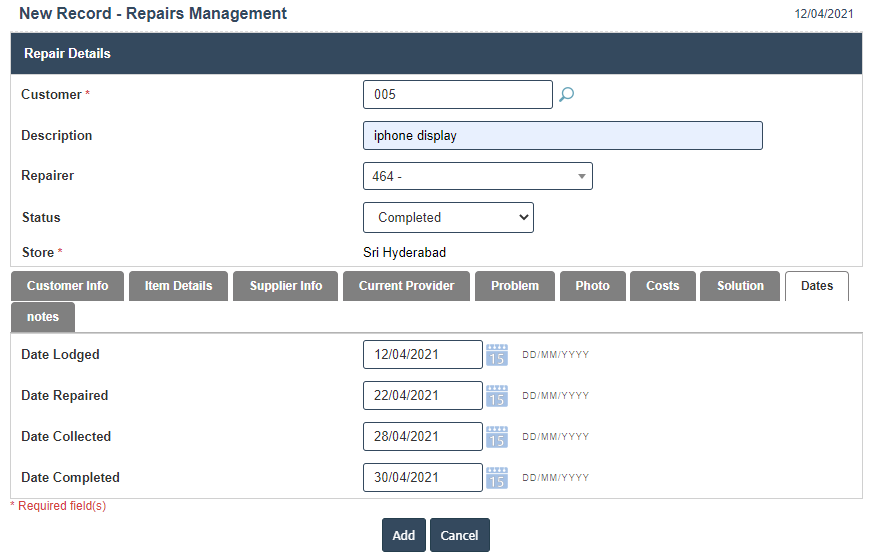Open calendar picker for Date Lodged
875x553 pixels.
pos(497,355)
